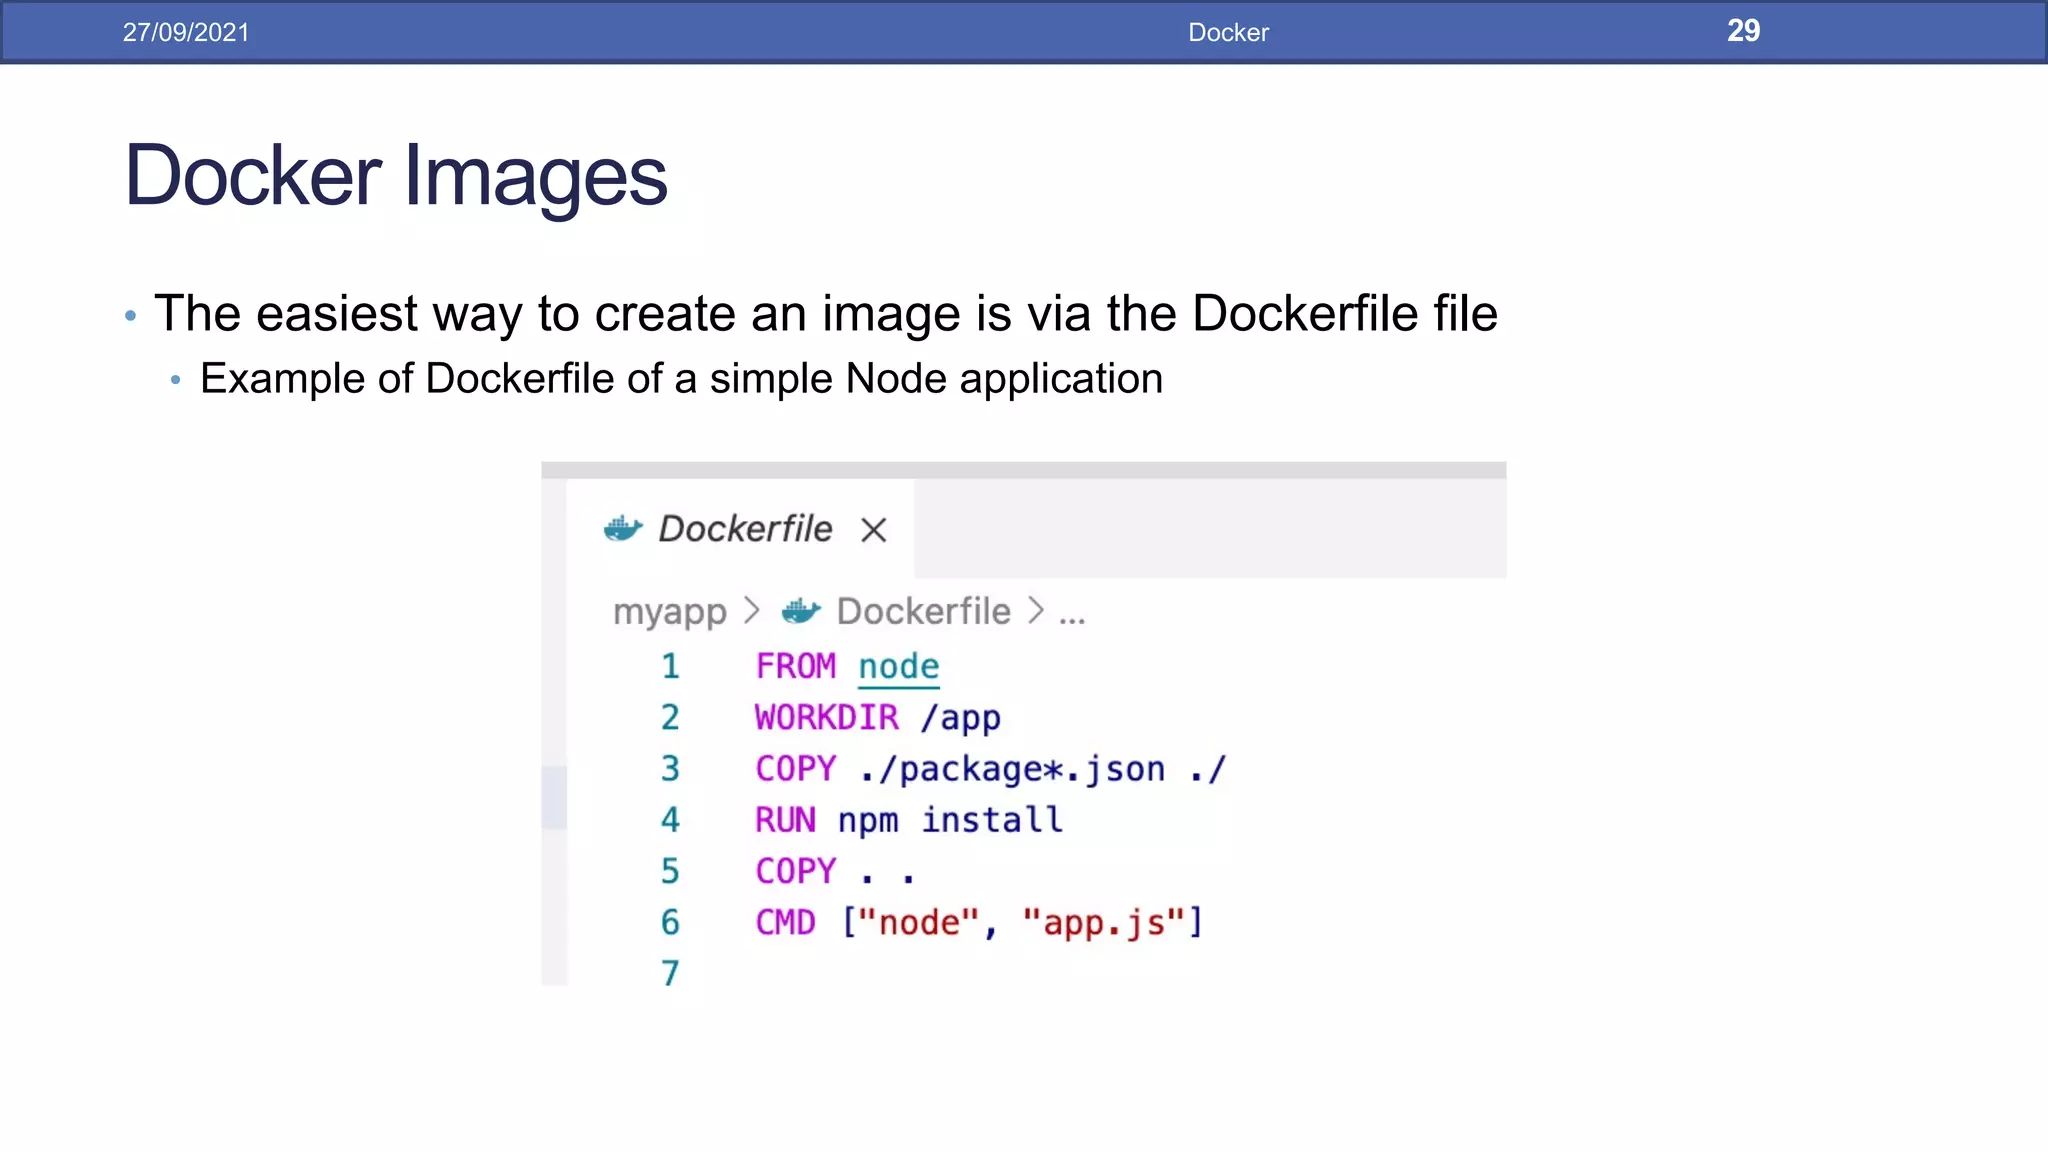
Task: Click the Docker whale icon in the breadcrumb
Action: (x=801, y=611)
